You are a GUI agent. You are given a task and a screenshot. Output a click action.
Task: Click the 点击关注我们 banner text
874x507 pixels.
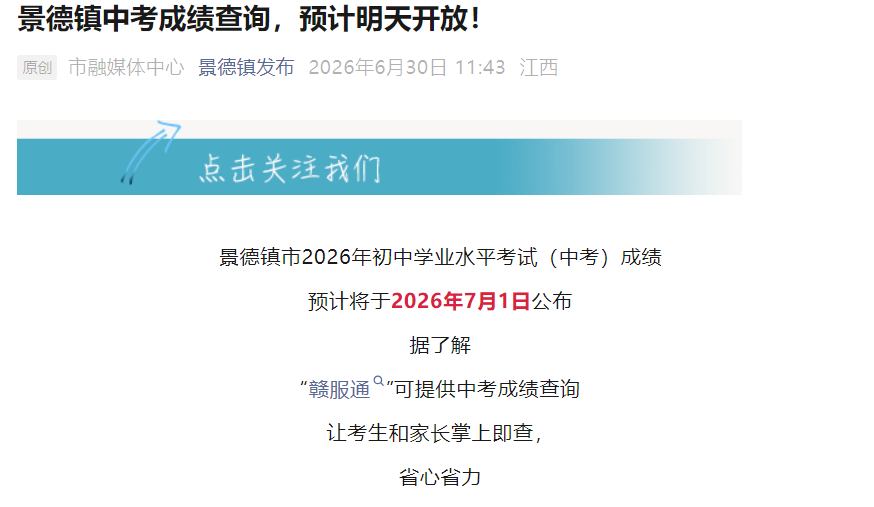pos(290,168)
